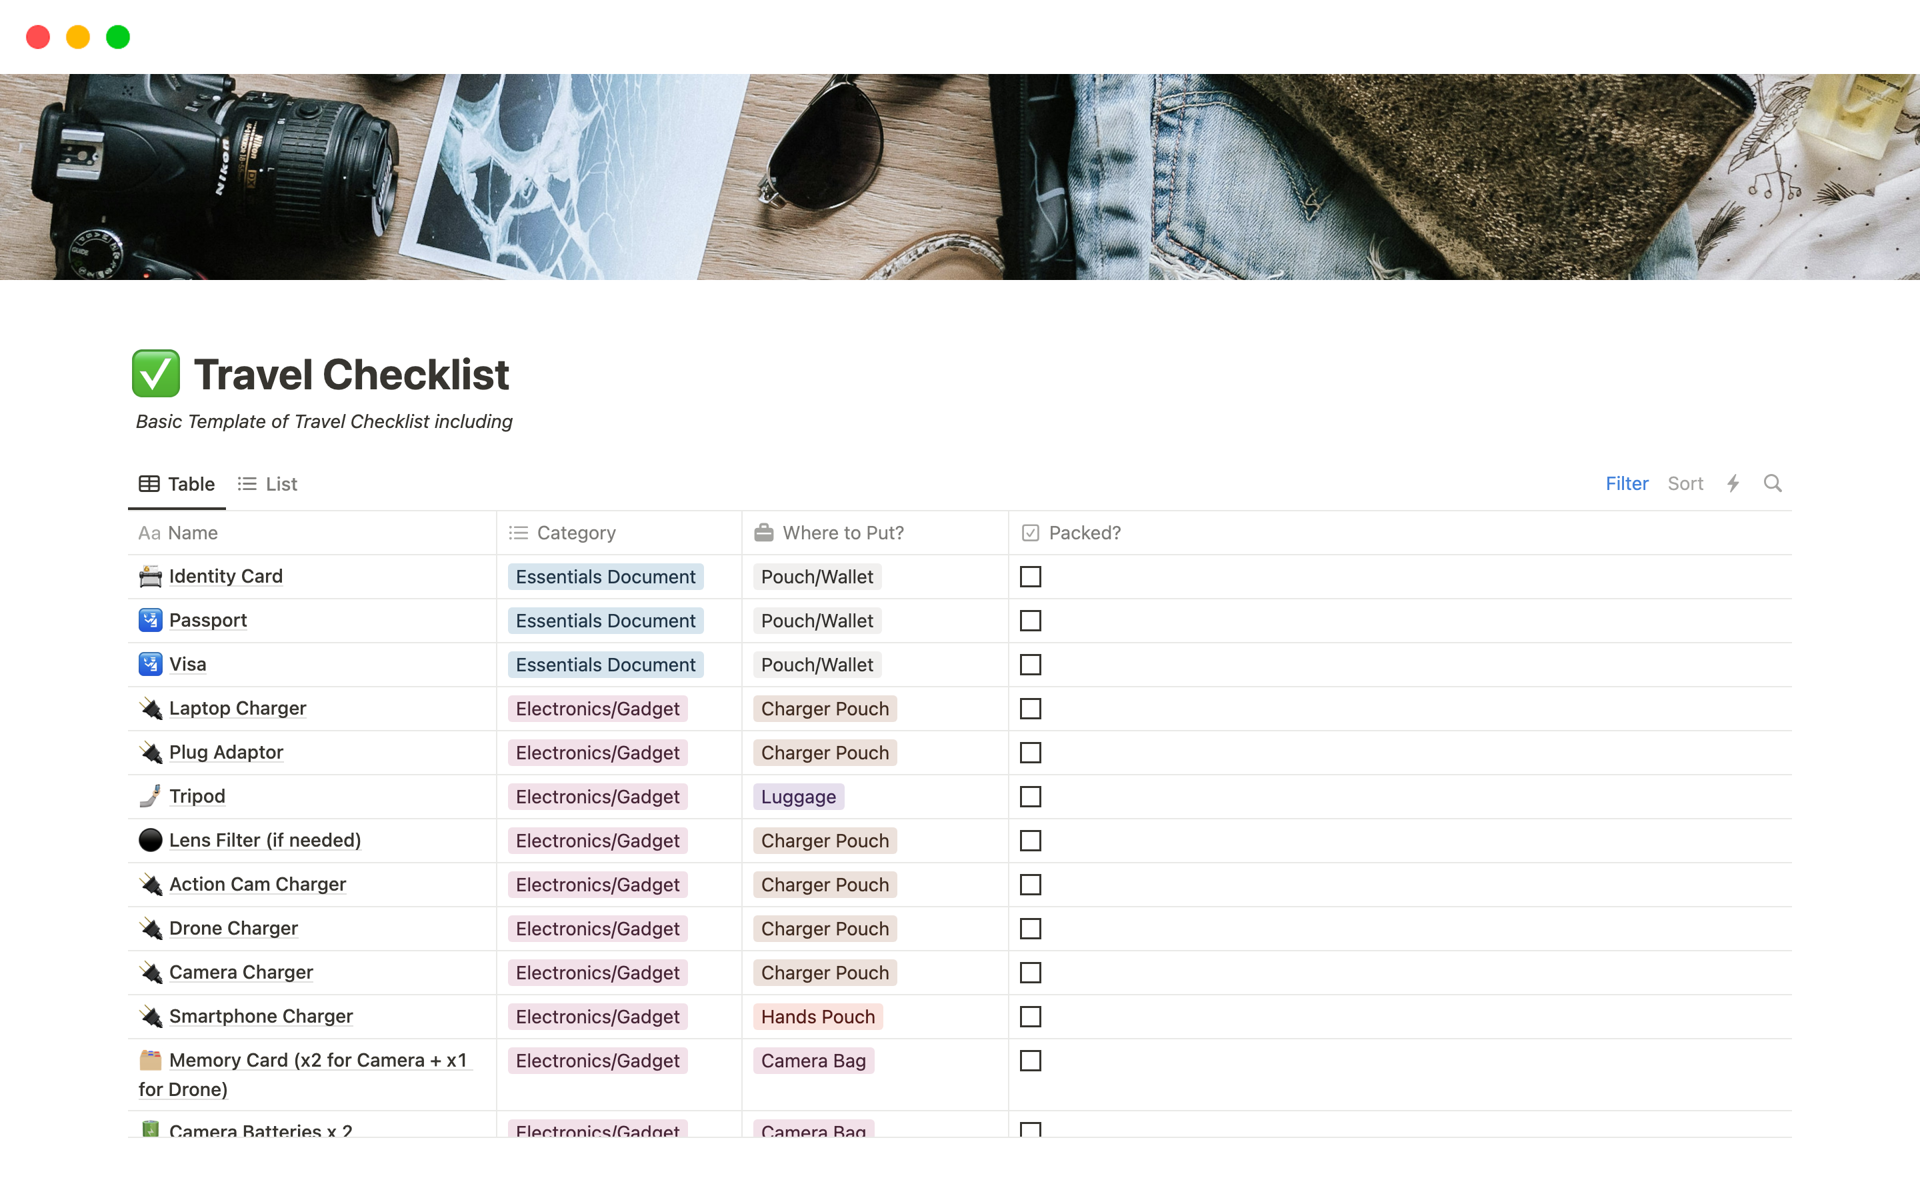
Task: Click the search icon
Action: point(1773,482)
